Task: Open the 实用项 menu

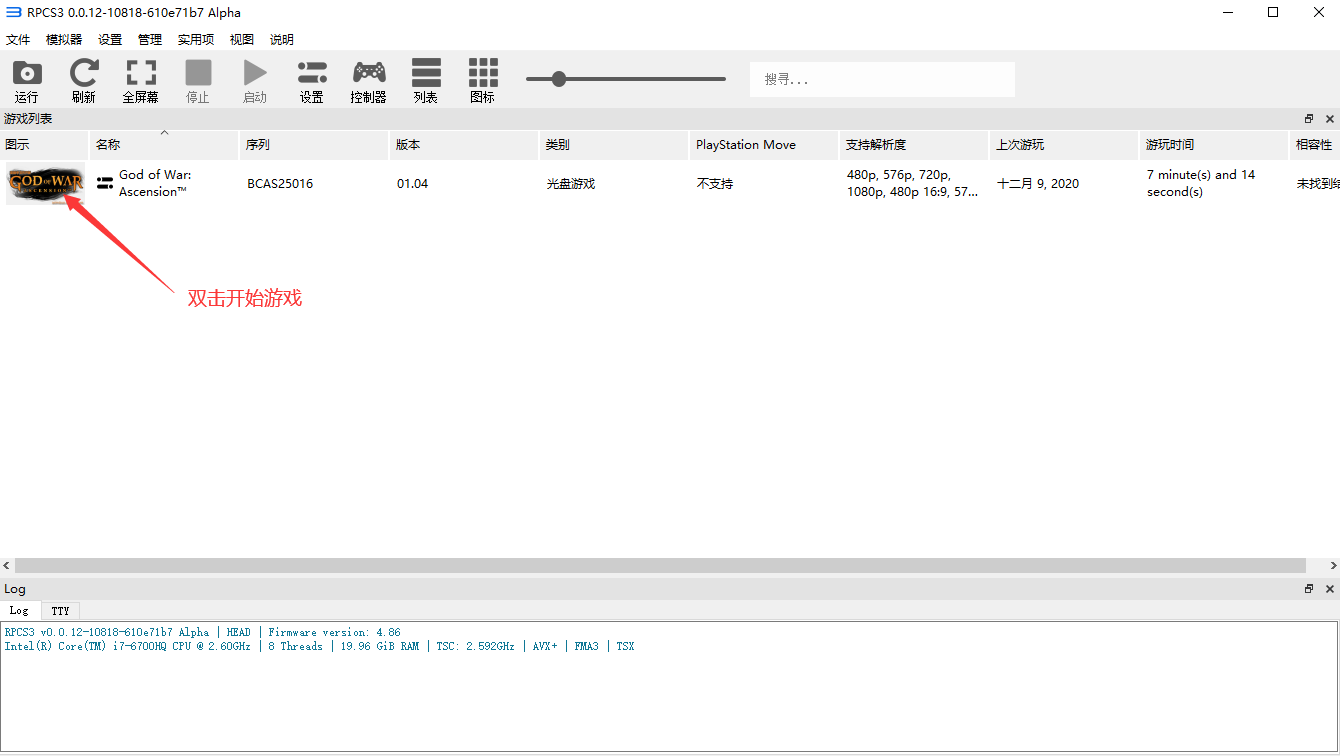Action: [x=196, y=40]
